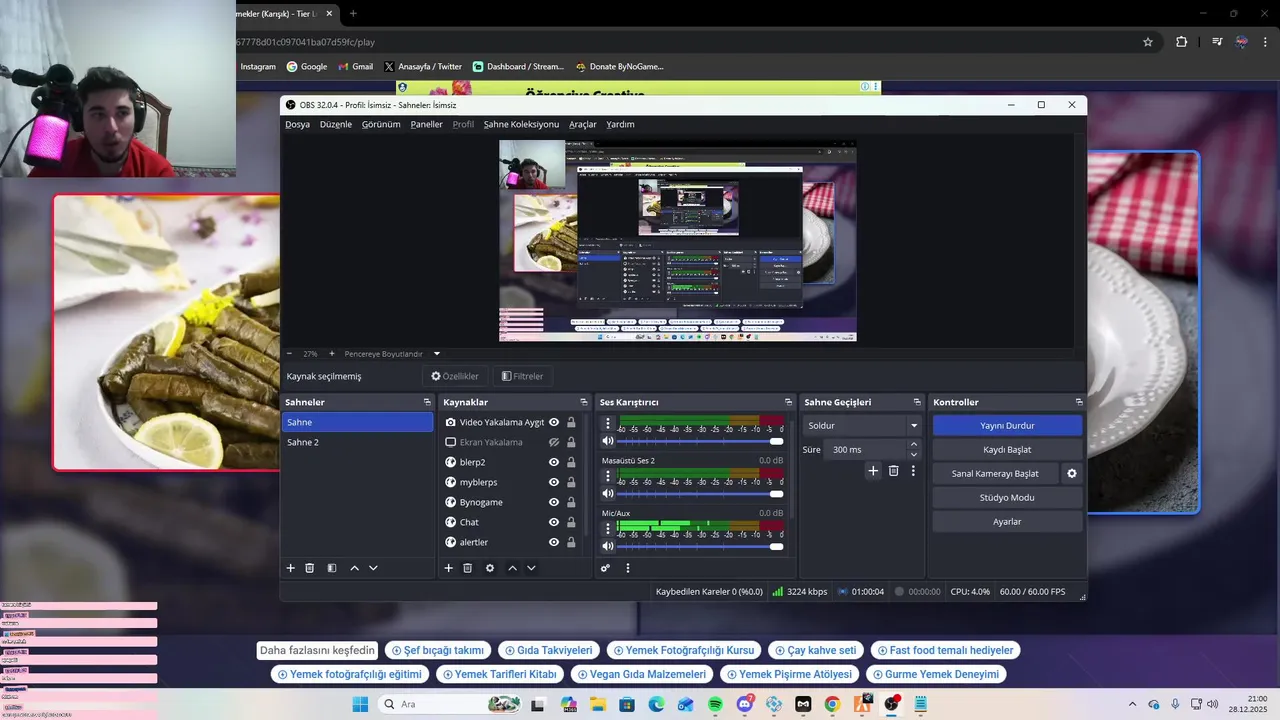Open Masaüstü Ses 2 three-dot options menu

pos(607,477)
